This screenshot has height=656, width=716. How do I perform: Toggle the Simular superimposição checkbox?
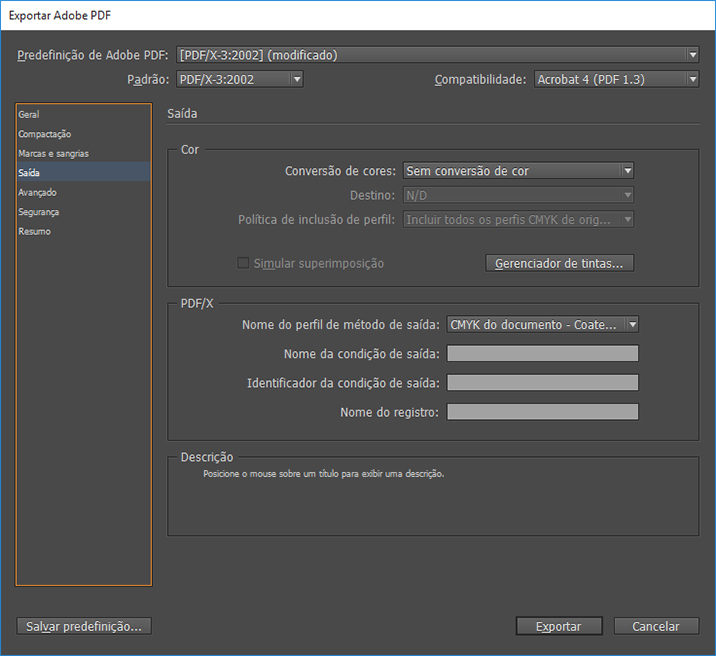pos(243,263)
